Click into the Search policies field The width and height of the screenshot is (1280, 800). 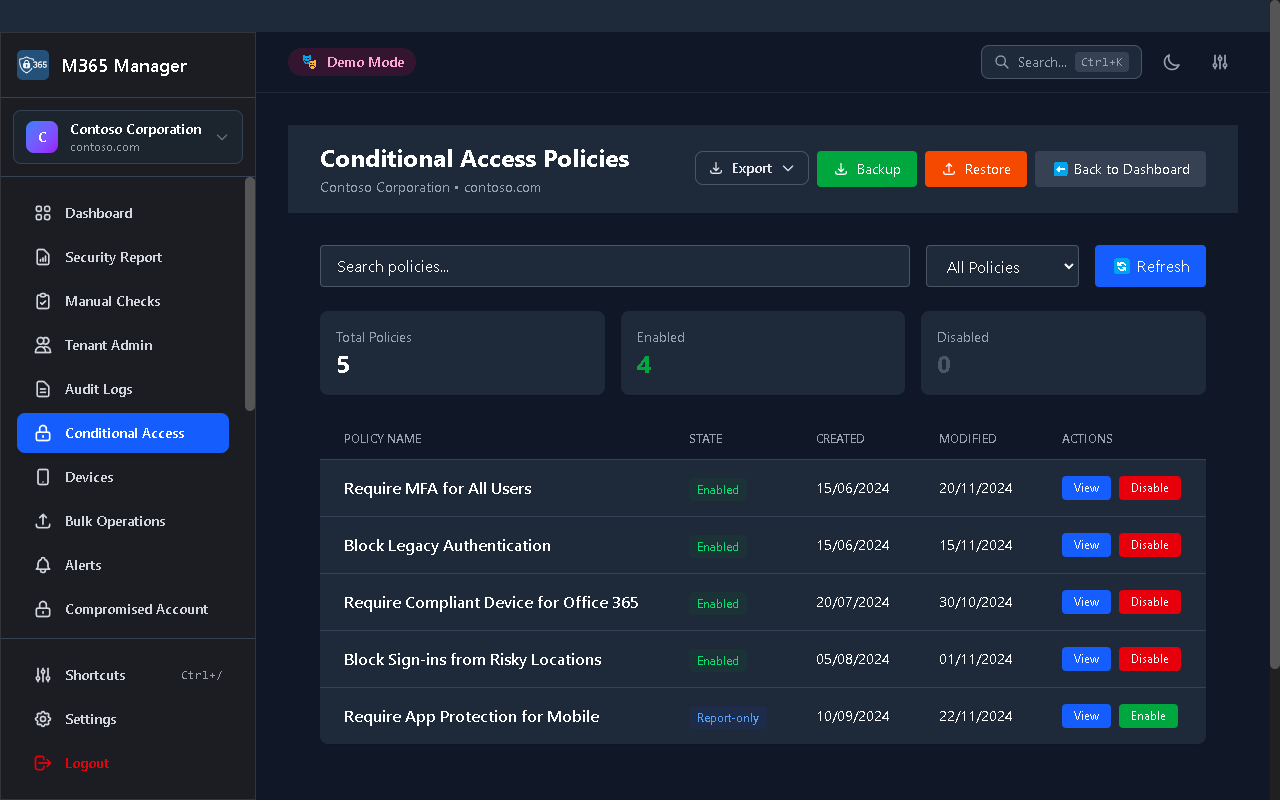pyautogui.click(x=614, y=266)
